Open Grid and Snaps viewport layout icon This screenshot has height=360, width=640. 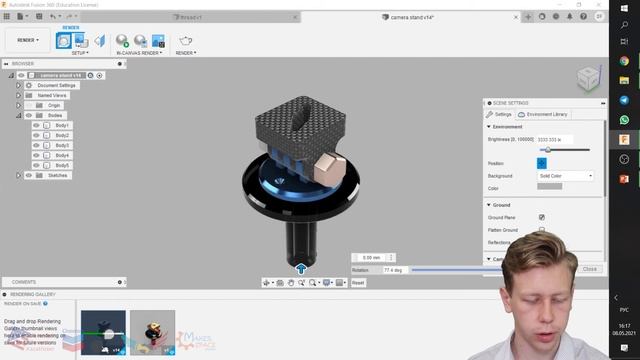tap(339, 282)
